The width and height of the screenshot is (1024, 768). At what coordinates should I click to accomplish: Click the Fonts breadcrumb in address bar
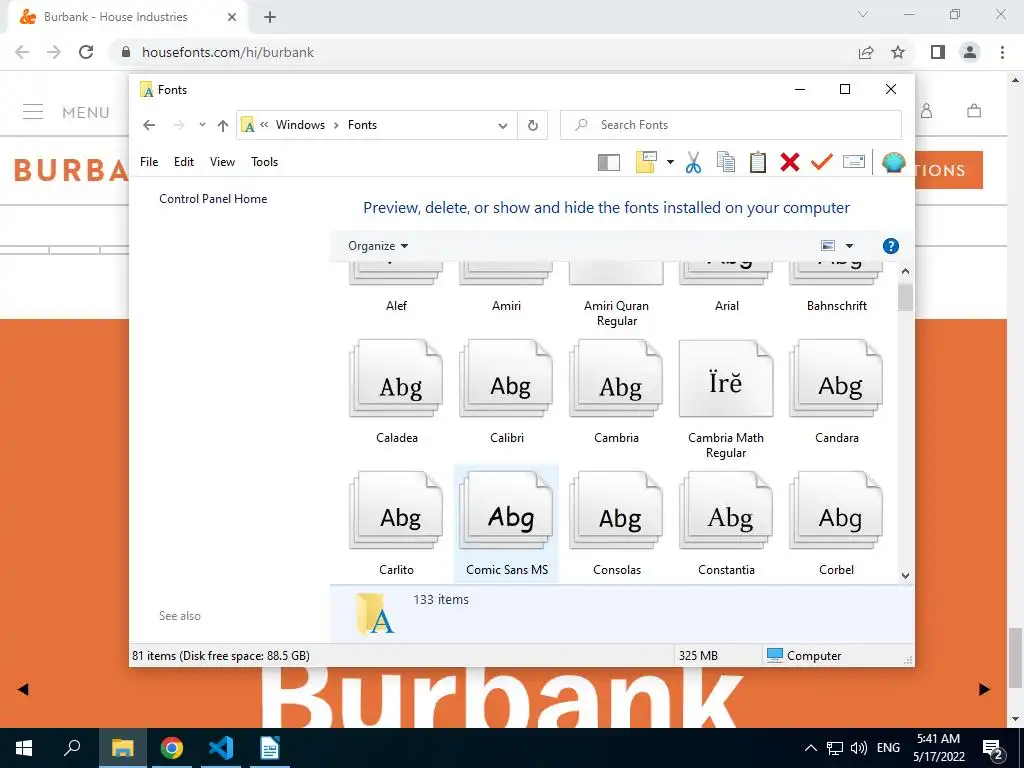(x=362, y=125)
